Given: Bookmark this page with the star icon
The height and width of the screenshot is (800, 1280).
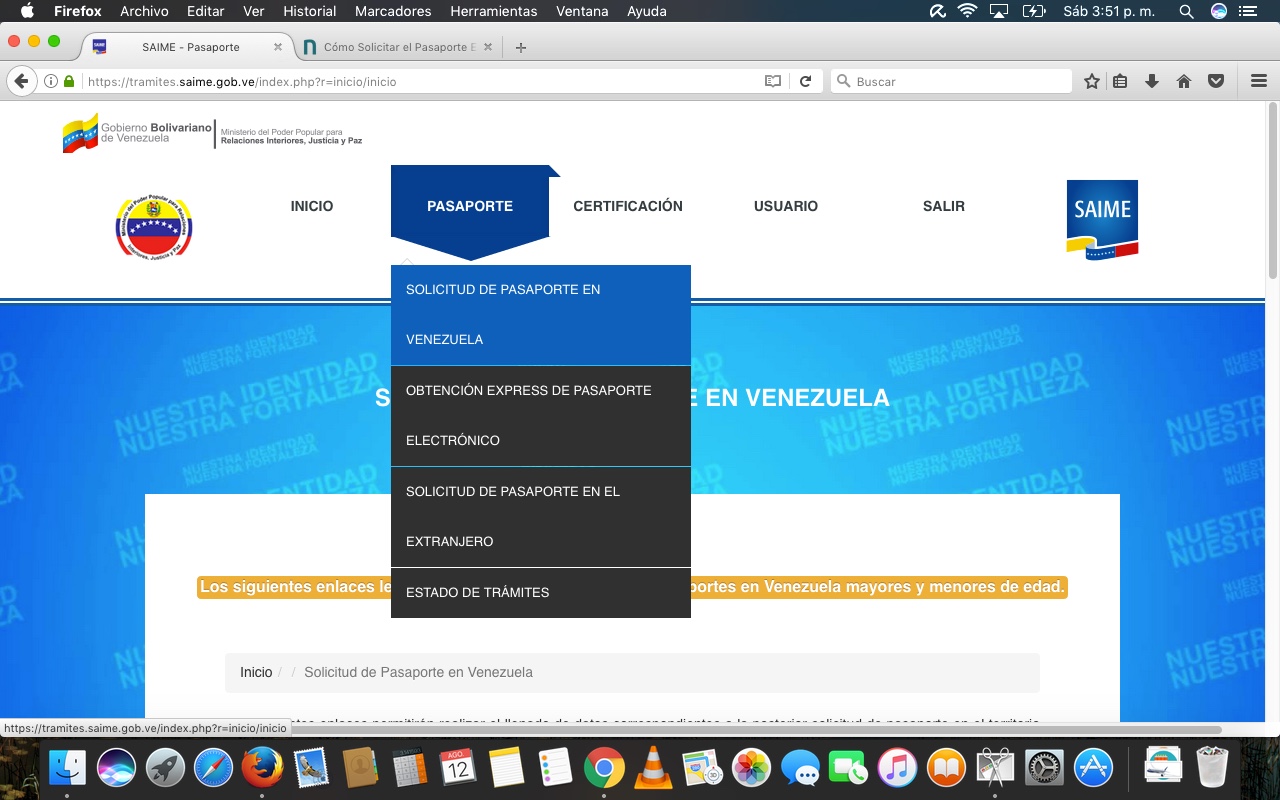Looking at the screenshot, I should click(x=1092, y=81).
